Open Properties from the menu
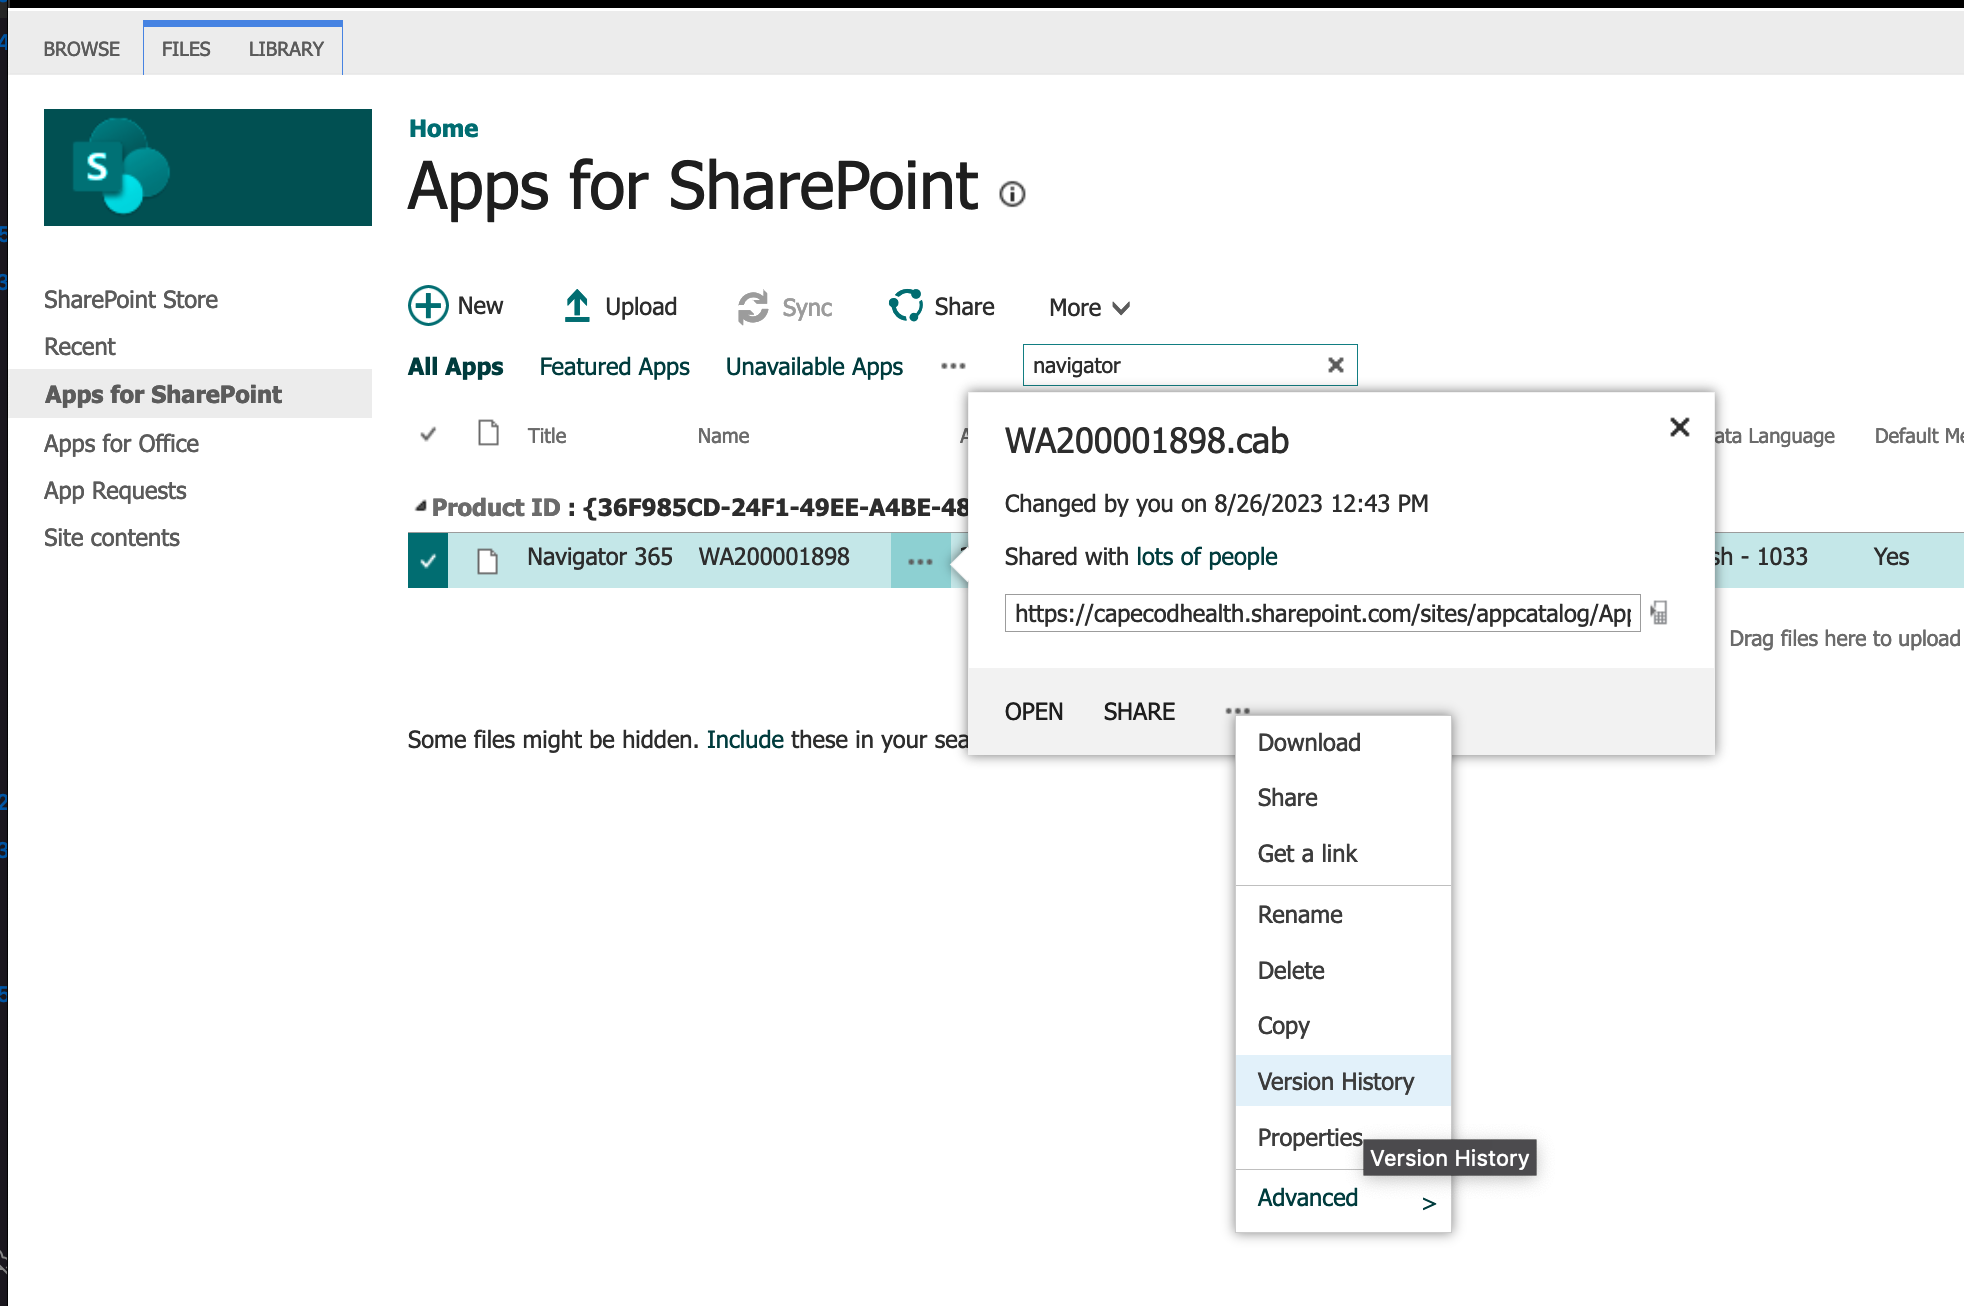The width and height of the screenshot is (1964, 1306). [1309, 1138]
